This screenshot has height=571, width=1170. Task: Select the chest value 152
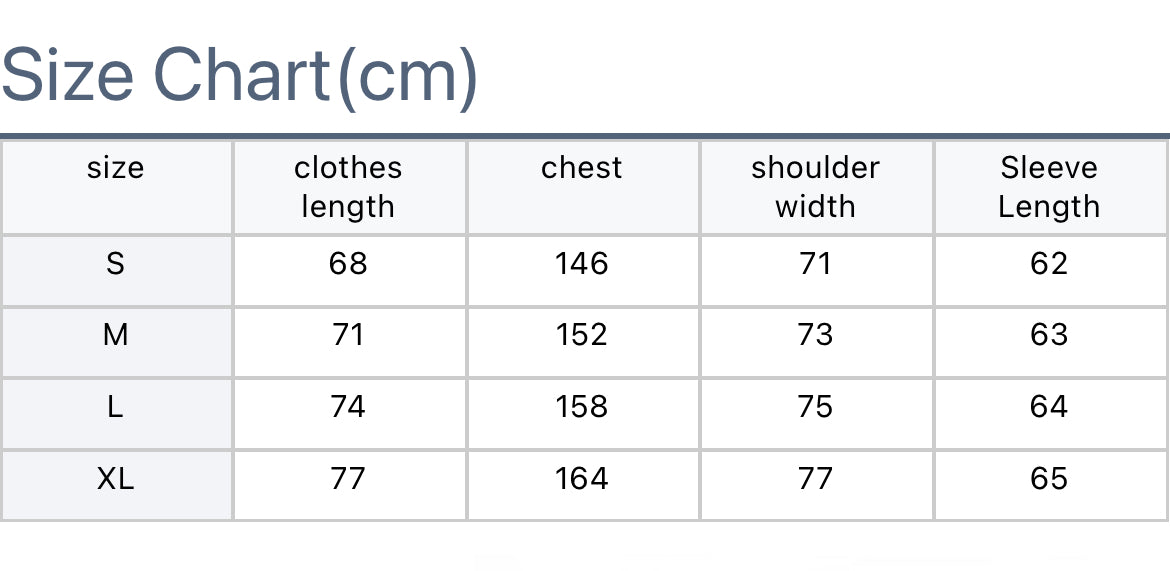point(582,335)
